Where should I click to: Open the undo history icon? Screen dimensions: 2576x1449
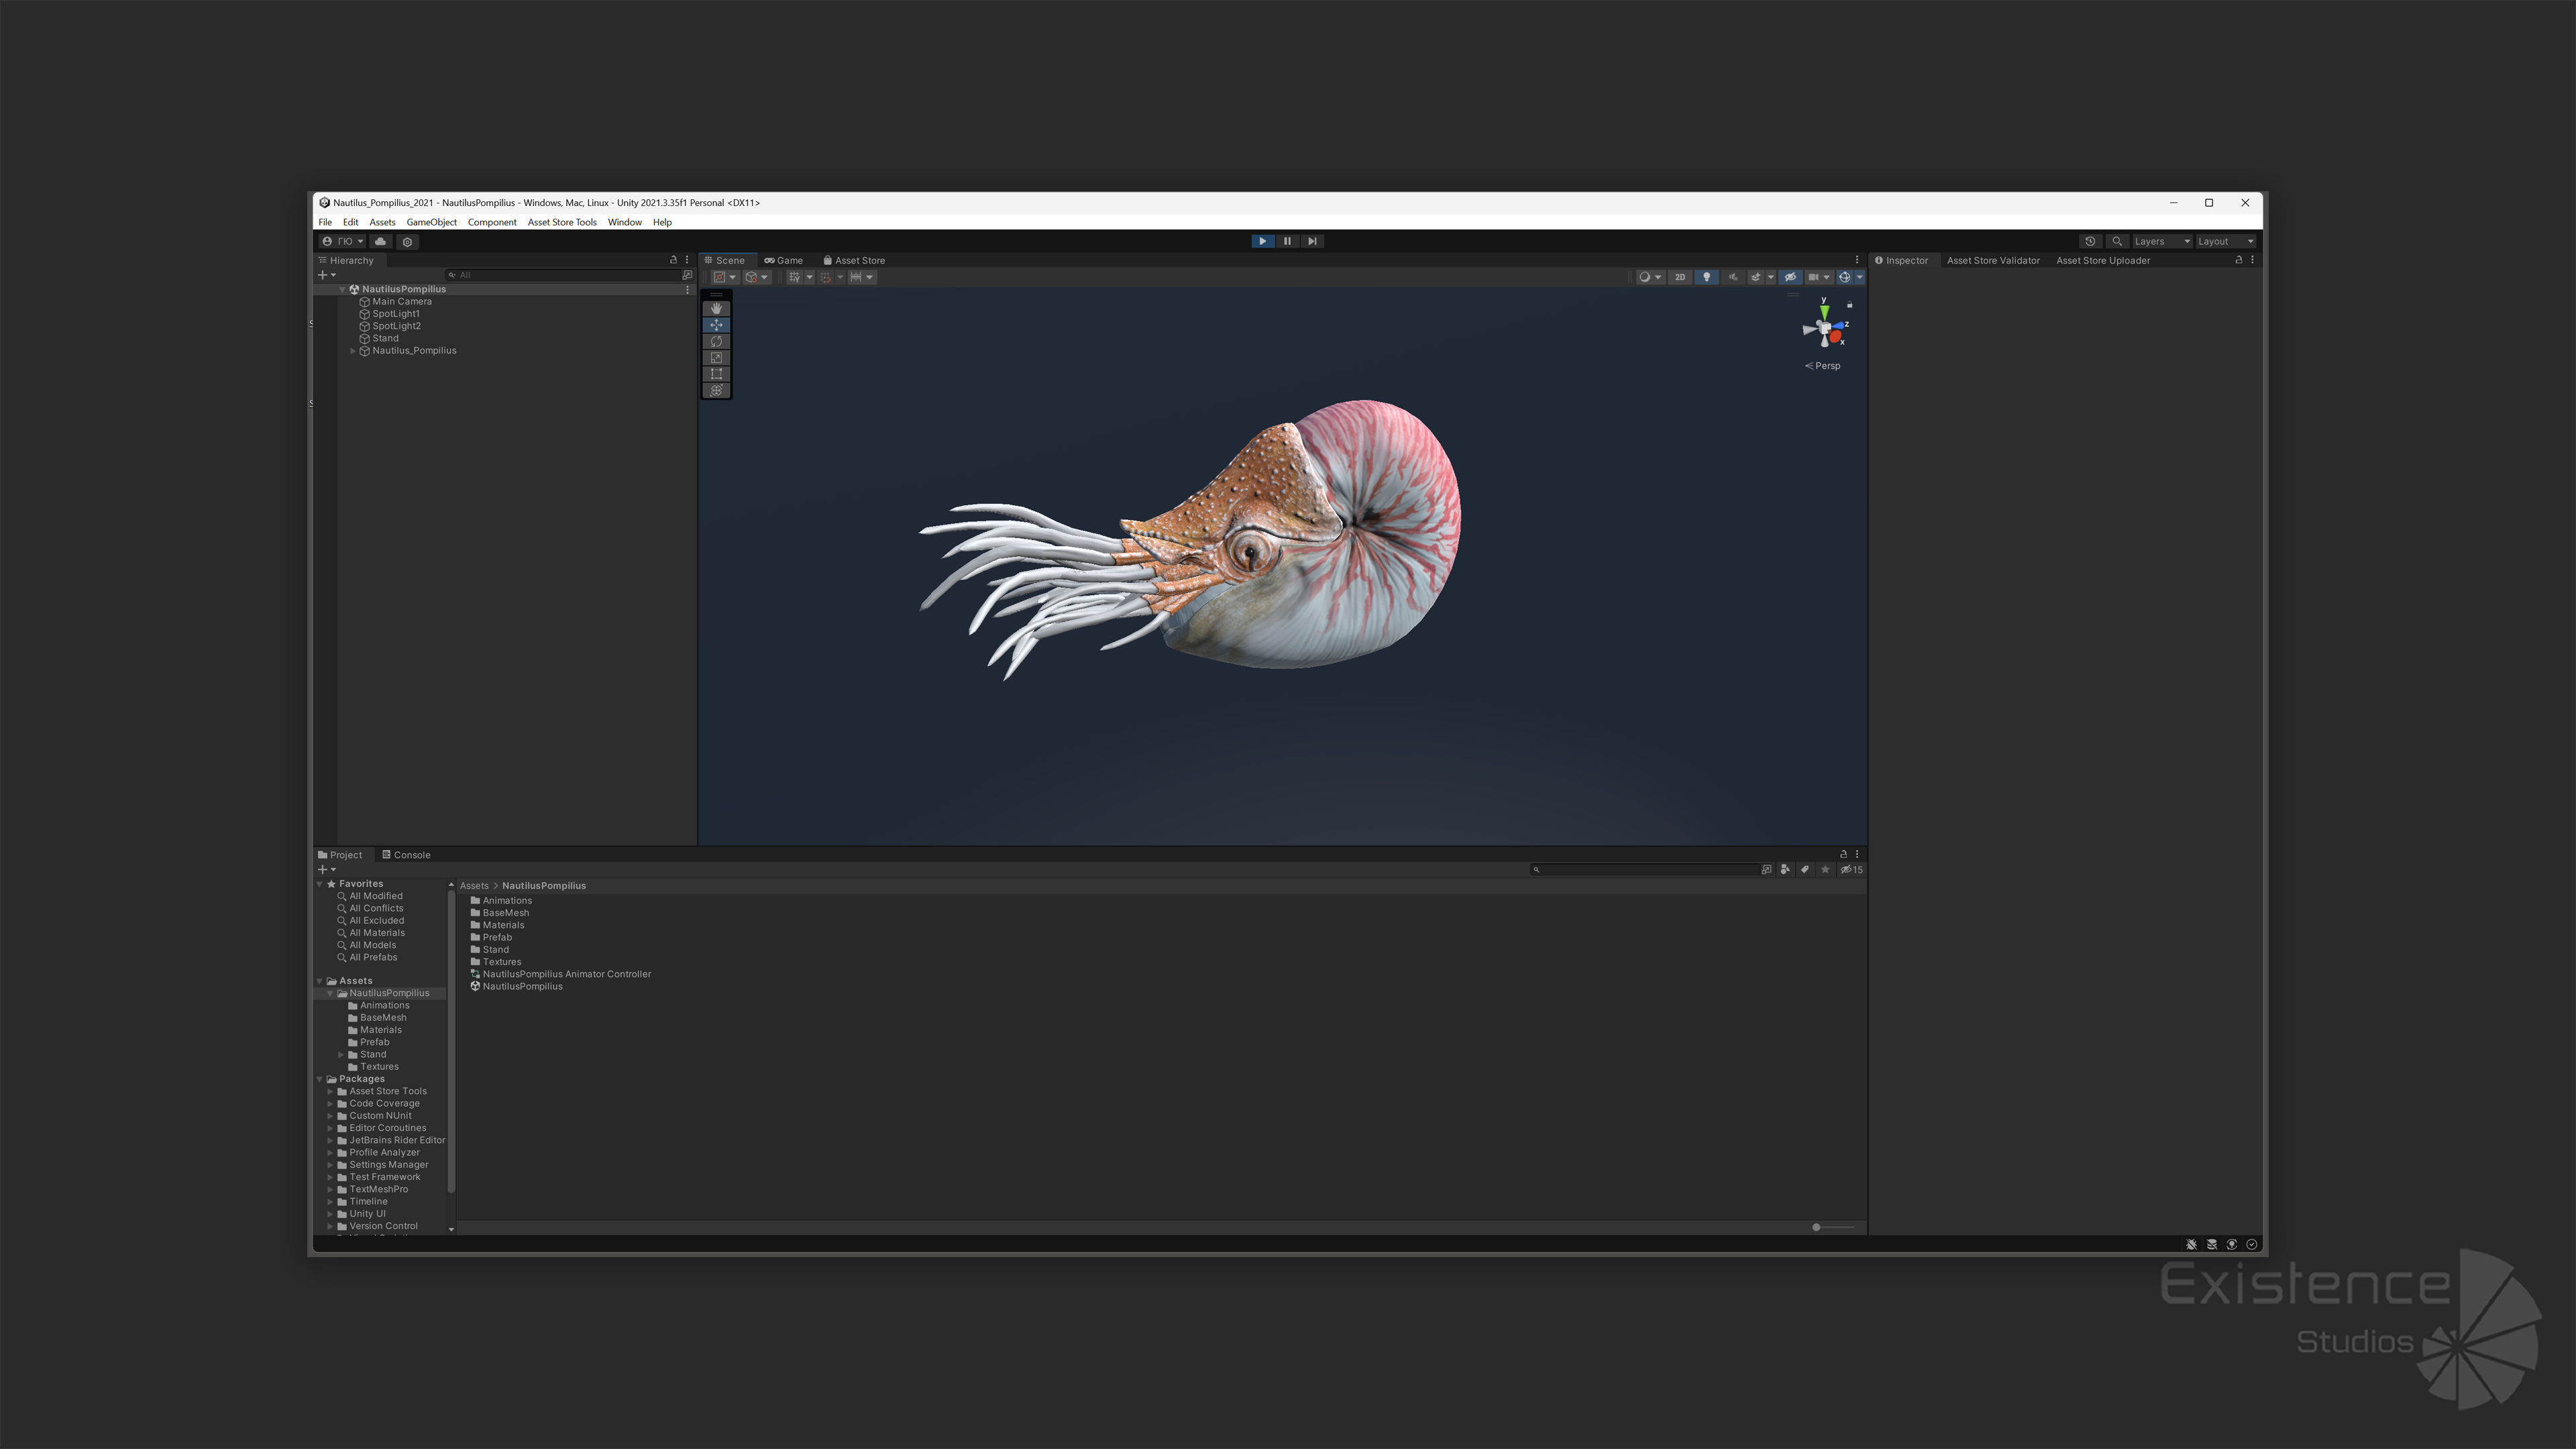pyautogui.click(x=2090, y=241)
